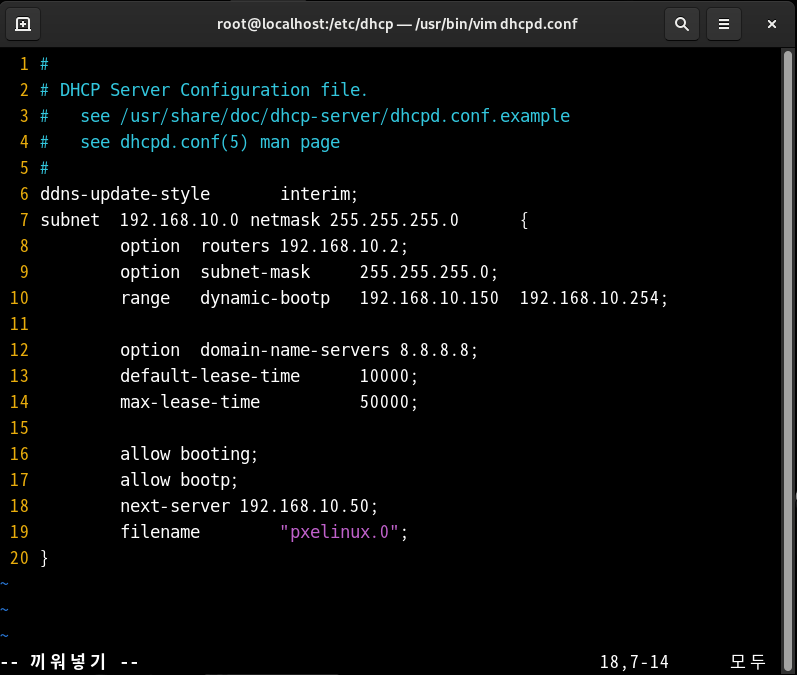Open the terminal search
The height and width of the screenshot is (675, 797).
(682, 24)
